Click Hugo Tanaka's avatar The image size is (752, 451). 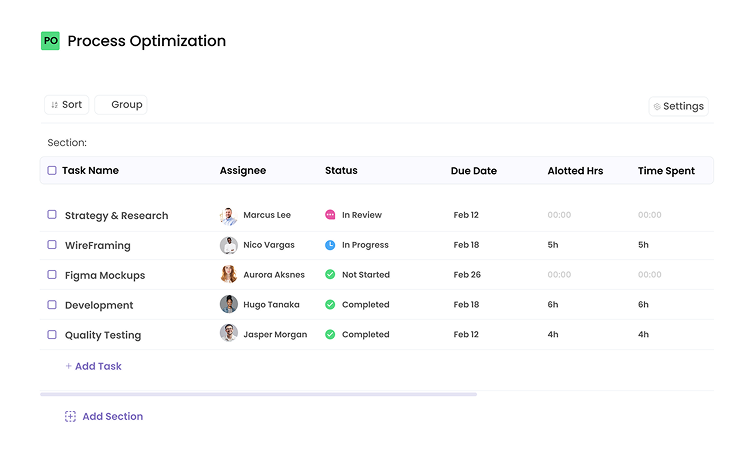(229, 305)
